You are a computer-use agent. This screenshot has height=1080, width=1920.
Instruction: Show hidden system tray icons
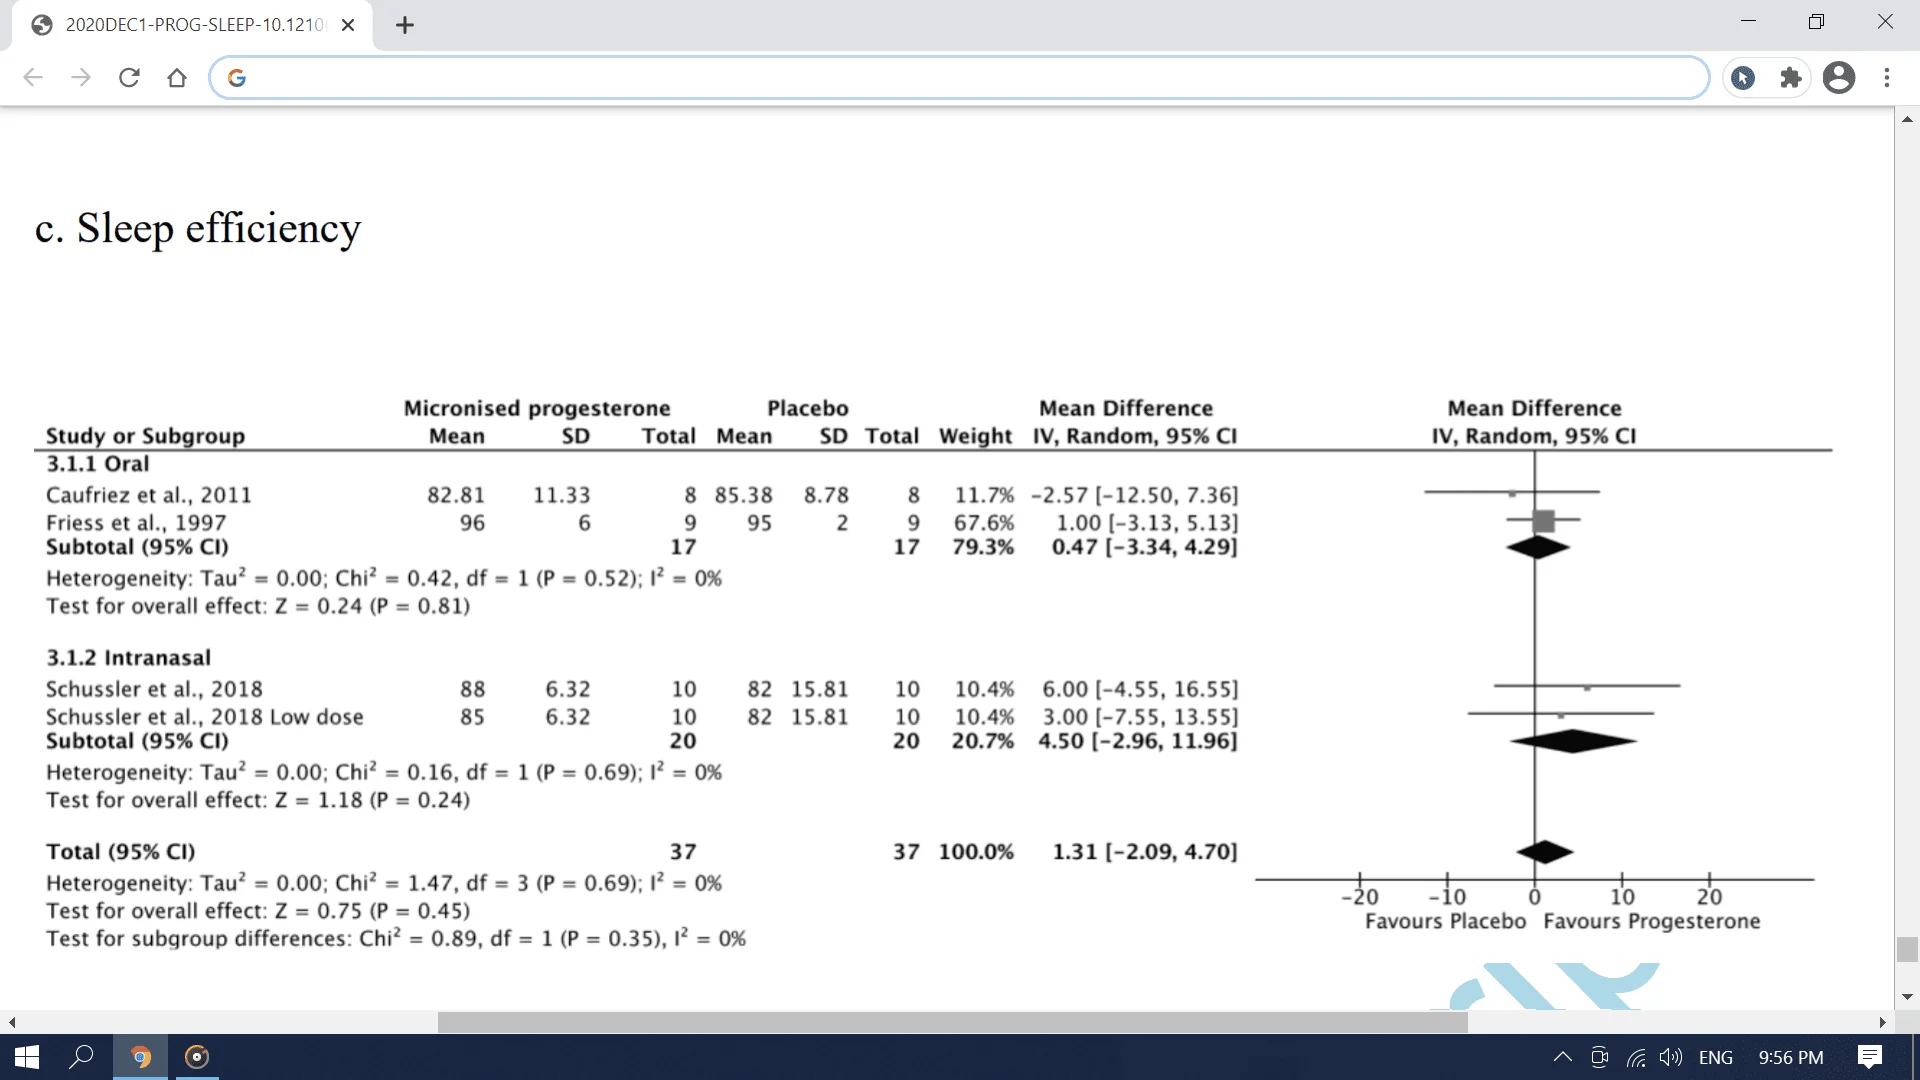(1562, 1057)
